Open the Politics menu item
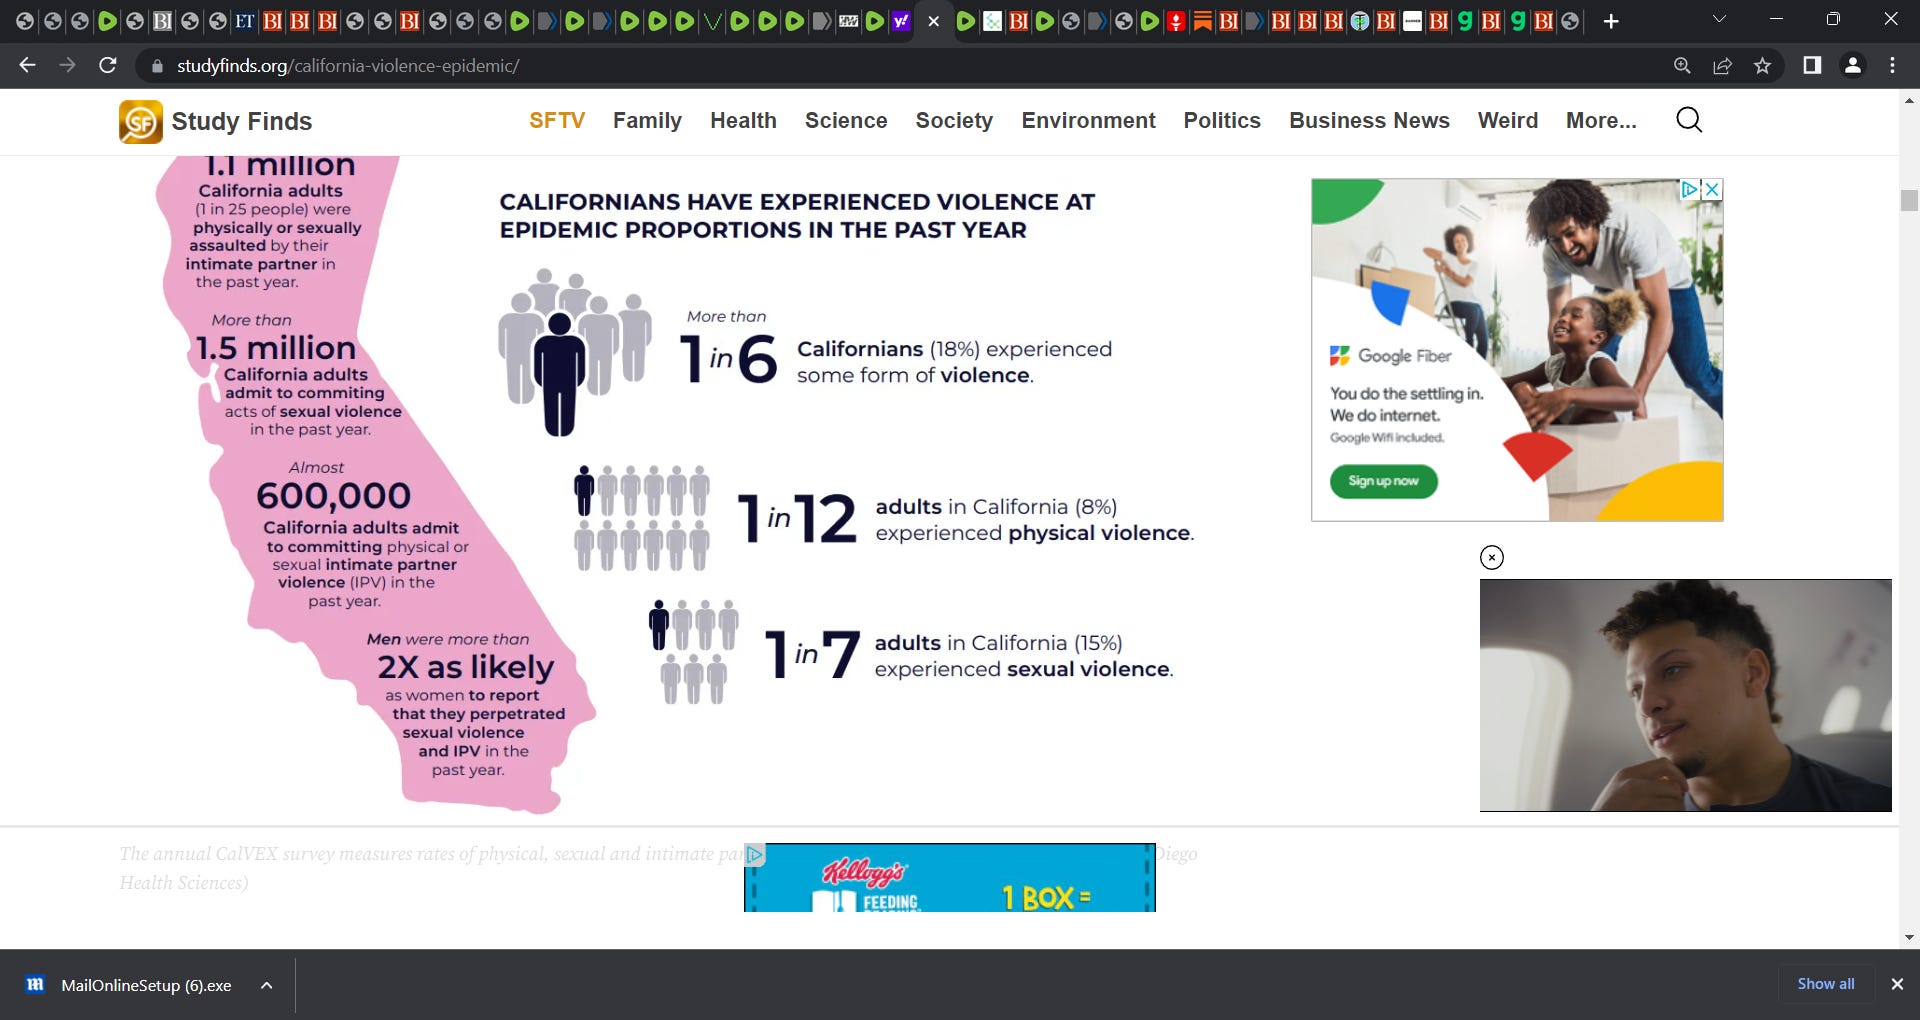Screen dimensions: 1920x1020 coord(1221,121)
